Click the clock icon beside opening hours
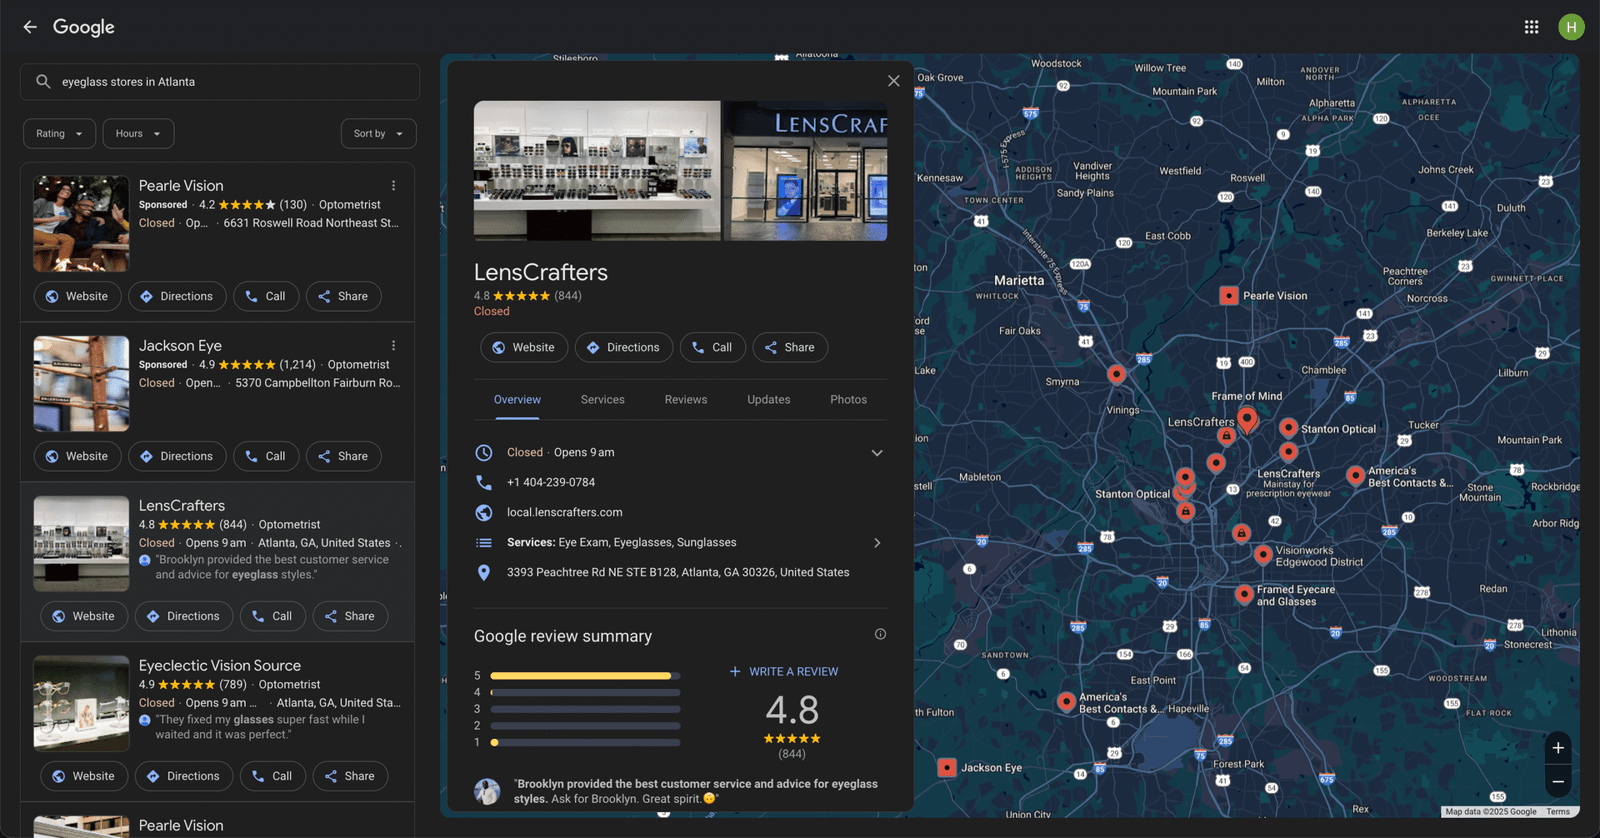 (x=484, y=452)
